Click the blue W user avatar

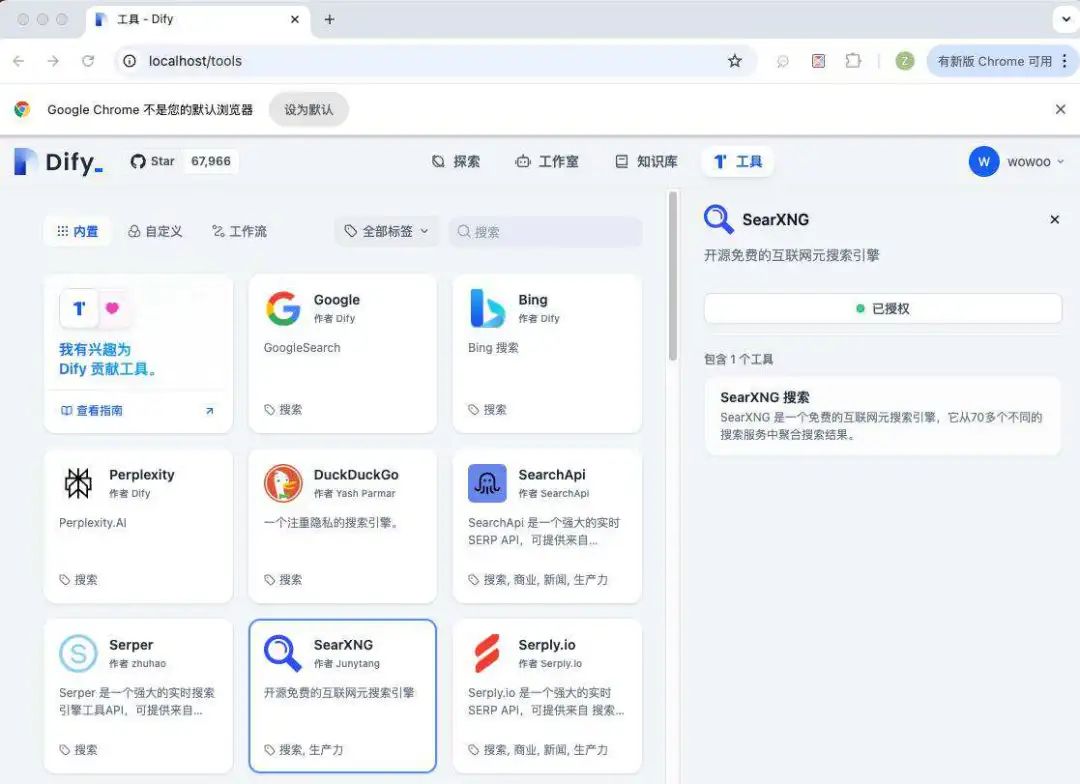click(x=984, y=162)
